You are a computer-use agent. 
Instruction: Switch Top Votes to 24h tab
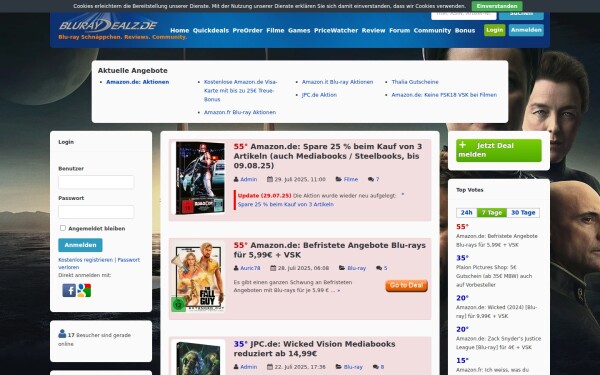point(466,212)
